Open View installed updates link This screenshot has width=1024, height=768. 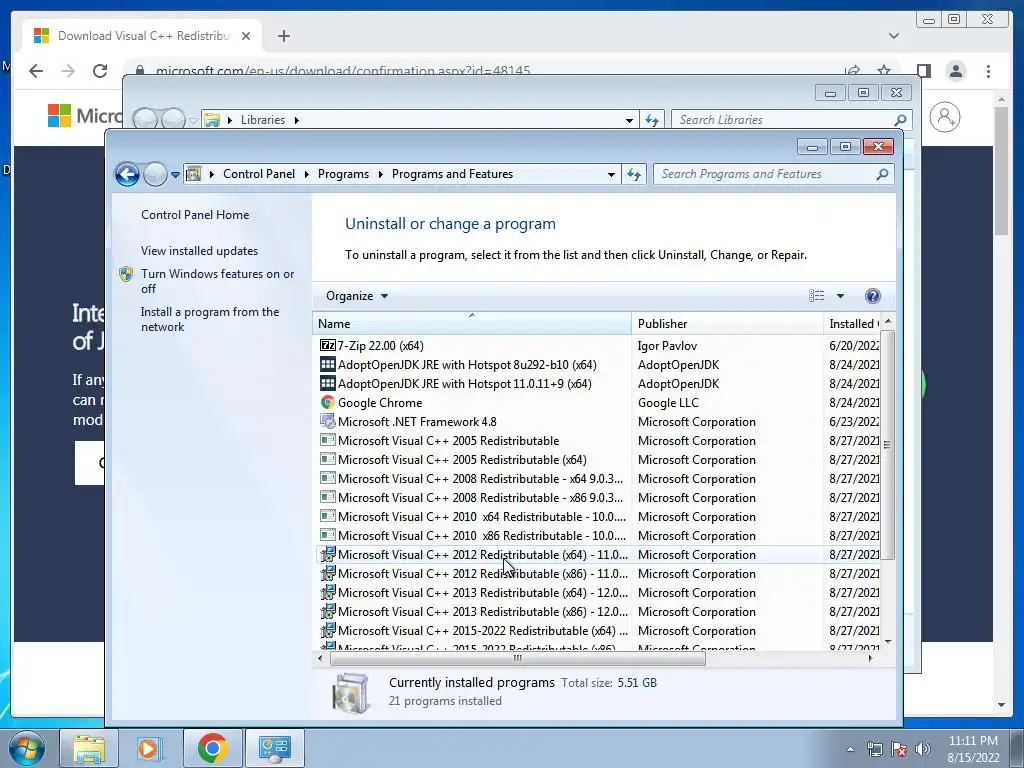pyautogui.click(x=199, y=251)
